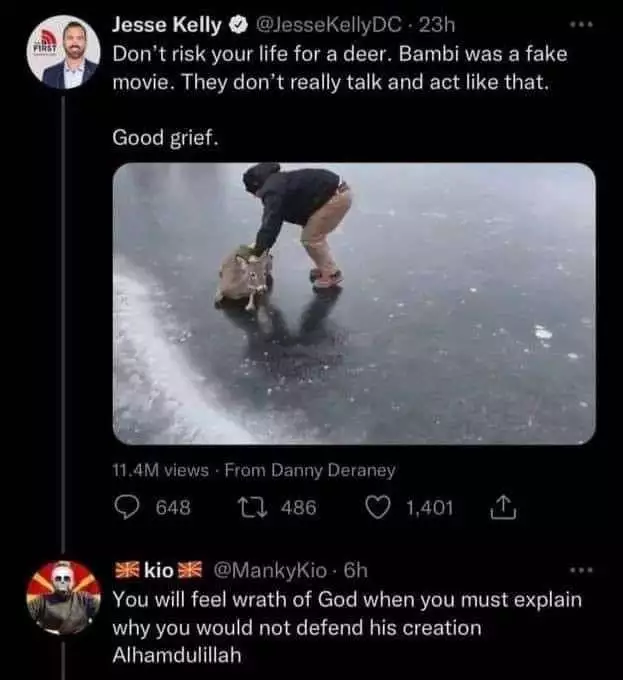Click Jesse Kelly's verified badge
The image size is (623, 680).
click(238, 26)
